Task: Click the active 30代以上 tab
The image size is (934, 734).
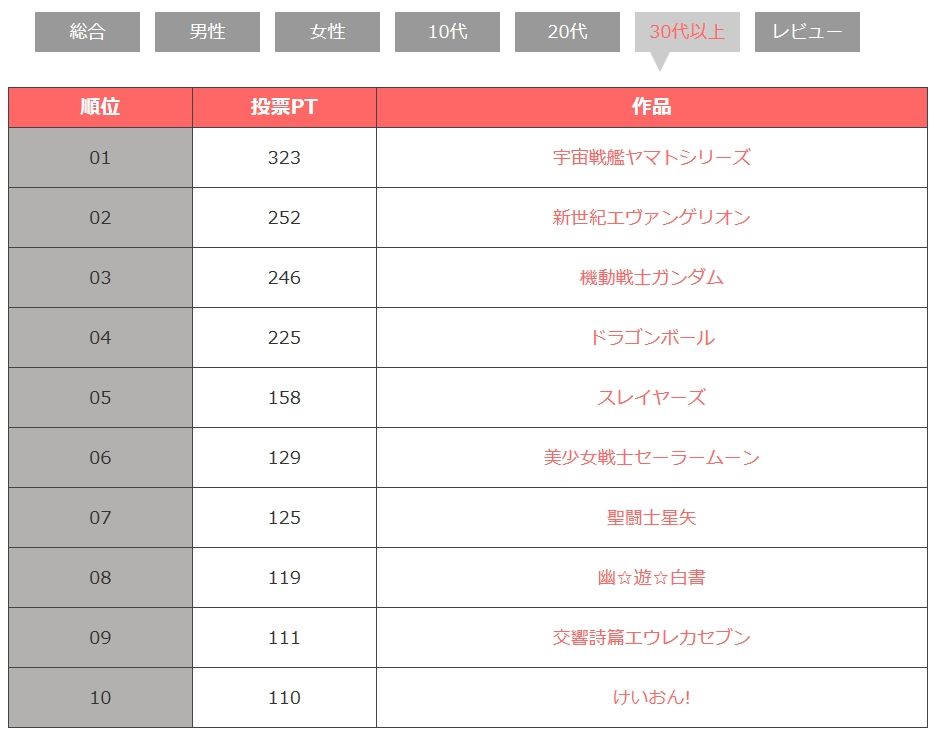Action: [687, 32]
